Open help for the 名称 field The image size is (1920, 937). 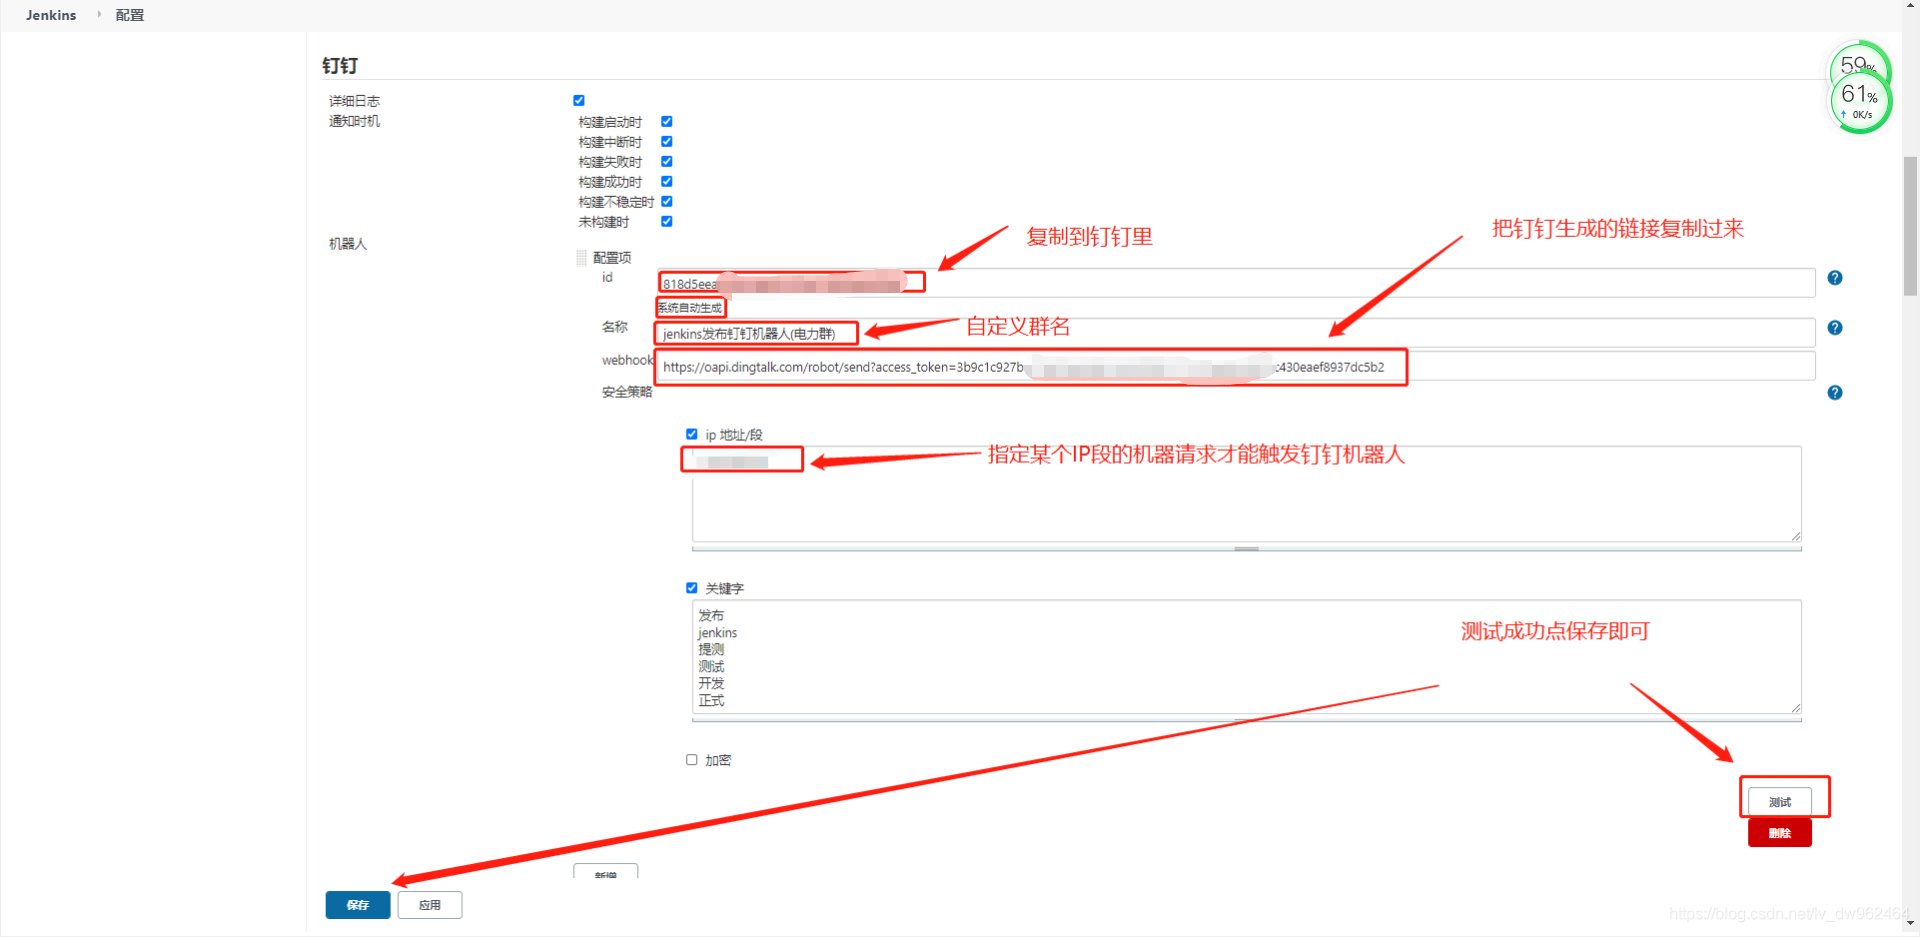pyautogui.click(x=1835, y=328)
